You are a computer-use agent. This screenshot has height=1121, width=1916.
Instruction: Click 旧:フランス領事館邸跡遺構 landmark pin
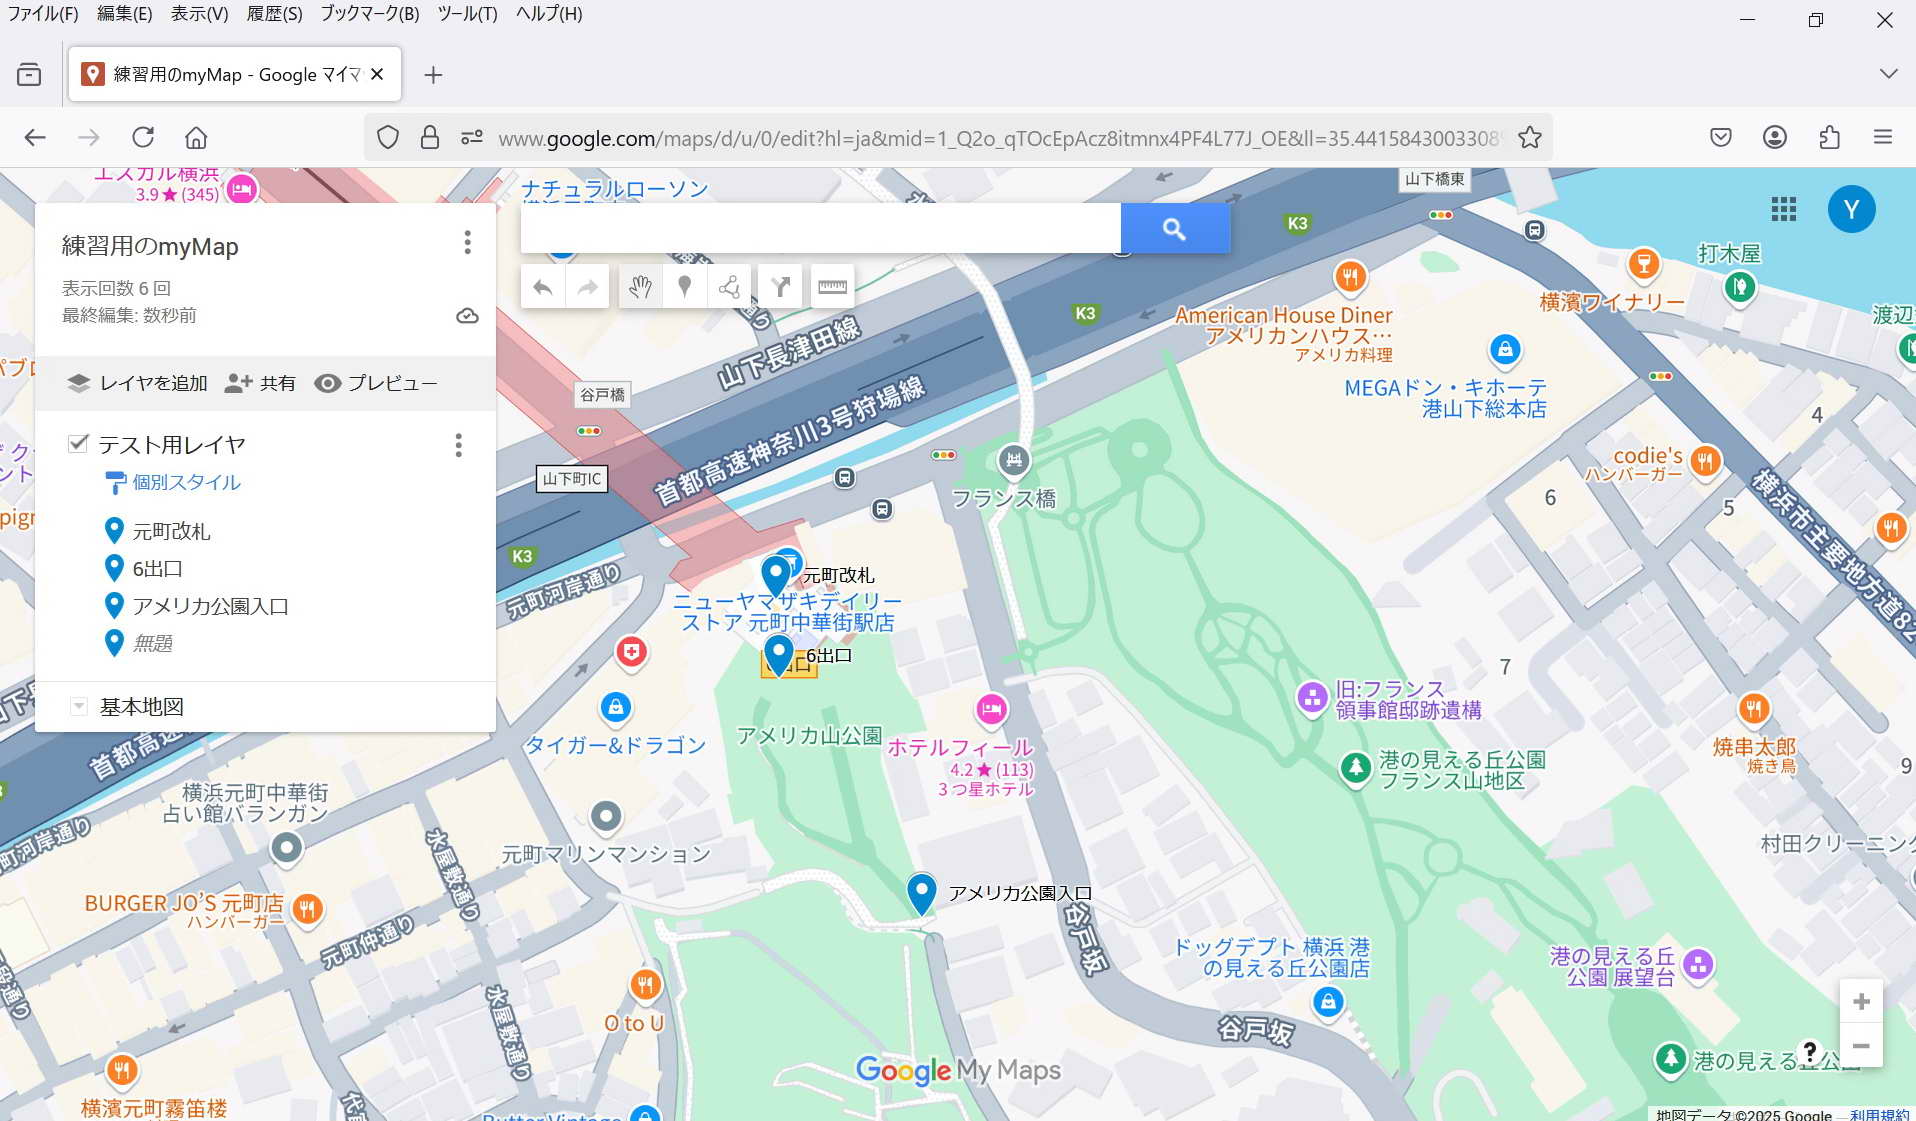coord(1311,697)
